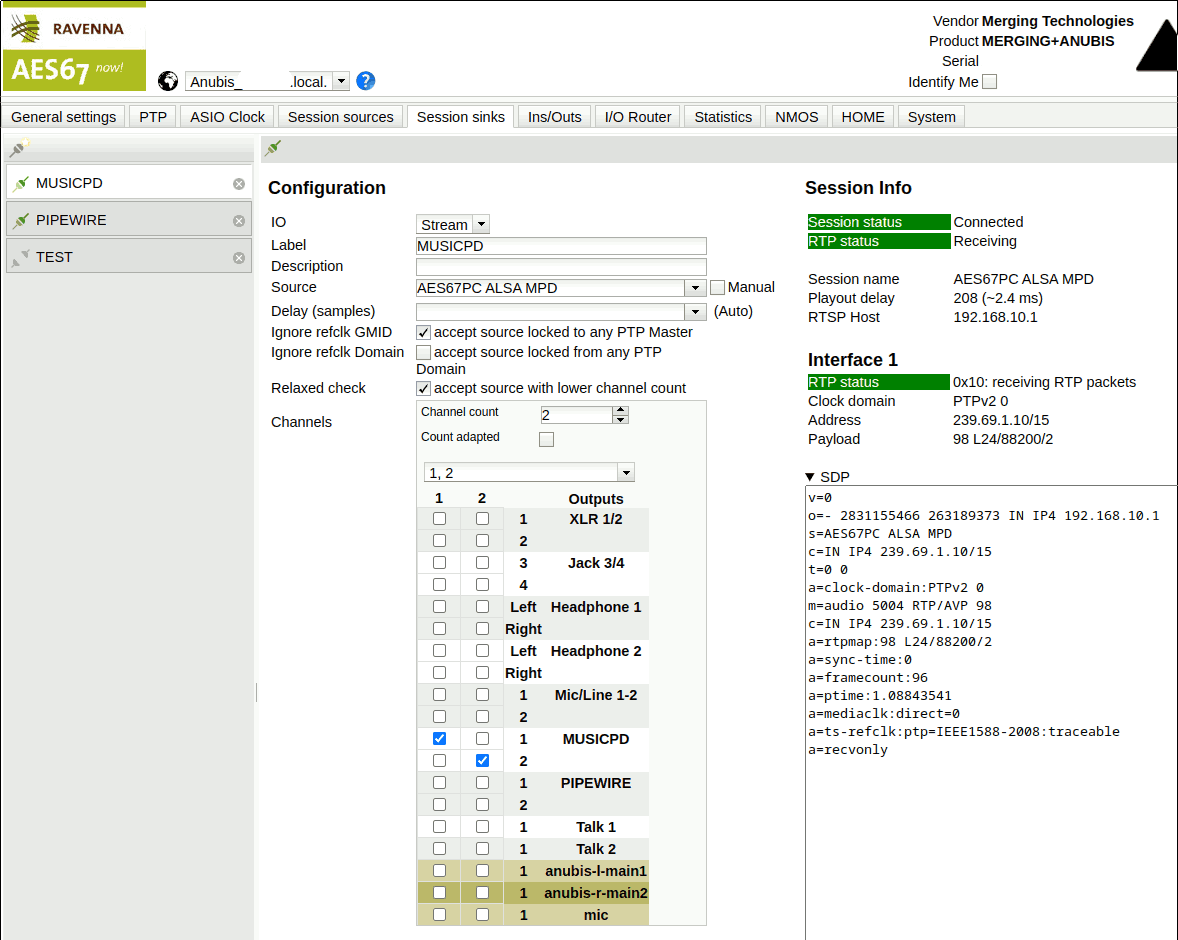Select the Session sinks tab
Screen dimensions: 1178x940
point(461,117)
